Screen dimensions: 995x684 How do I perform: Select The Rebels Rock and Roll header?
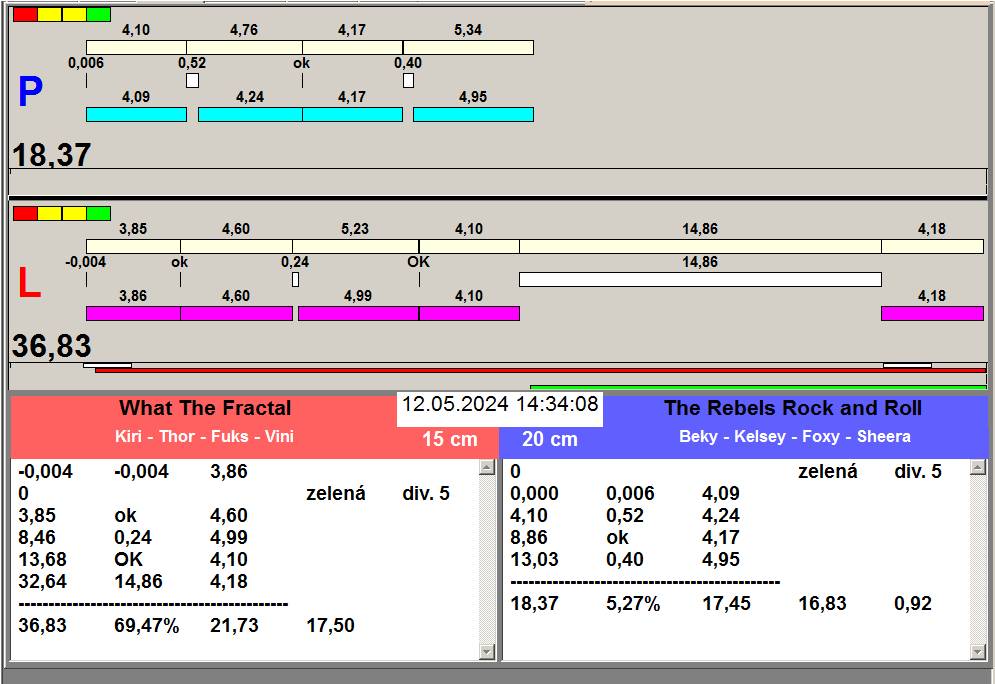pos(793,408)
